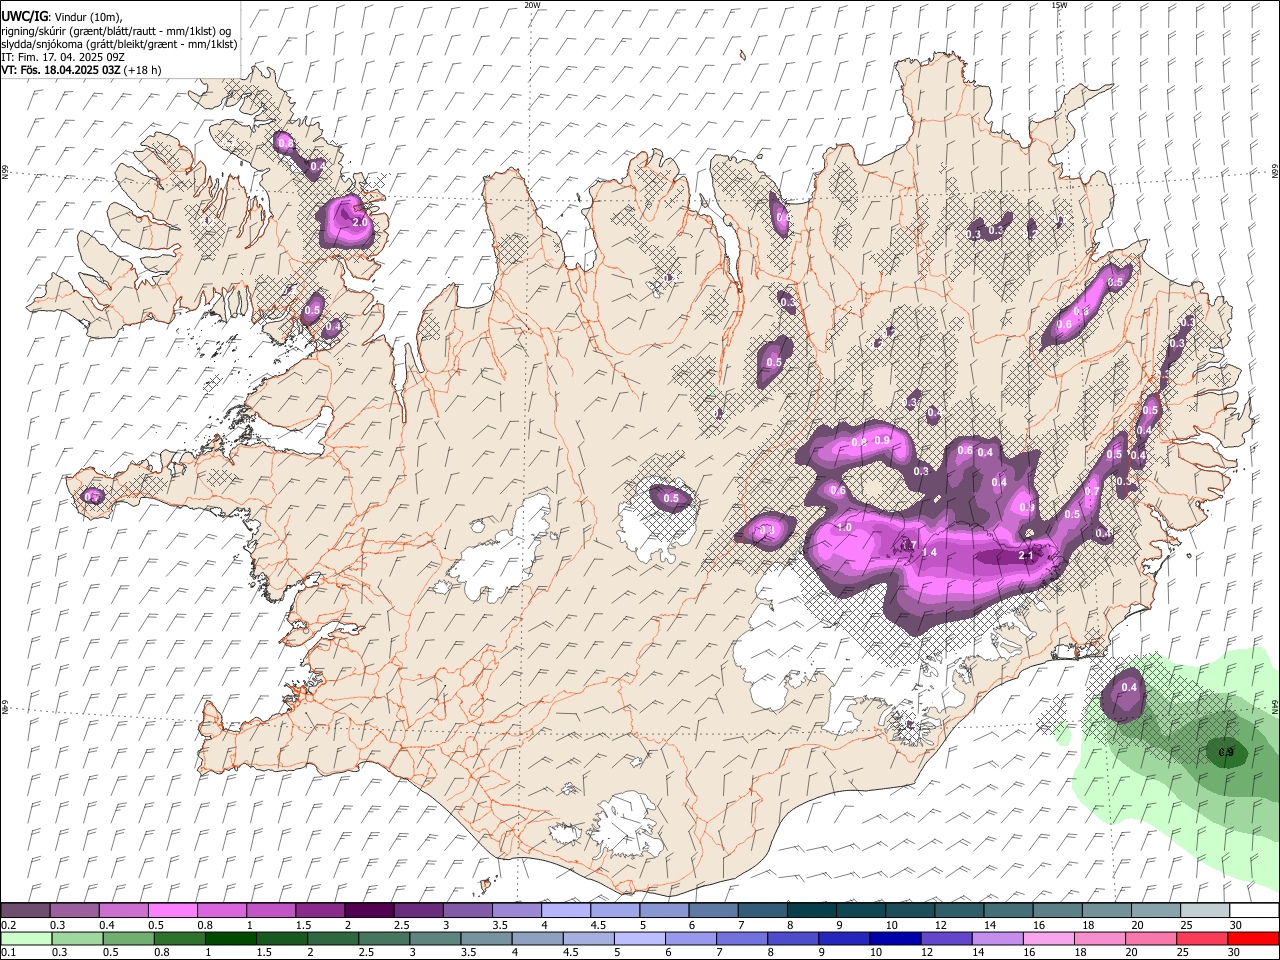Select the light pink 16–18 rain scale swatch

tap(1049, 938)
